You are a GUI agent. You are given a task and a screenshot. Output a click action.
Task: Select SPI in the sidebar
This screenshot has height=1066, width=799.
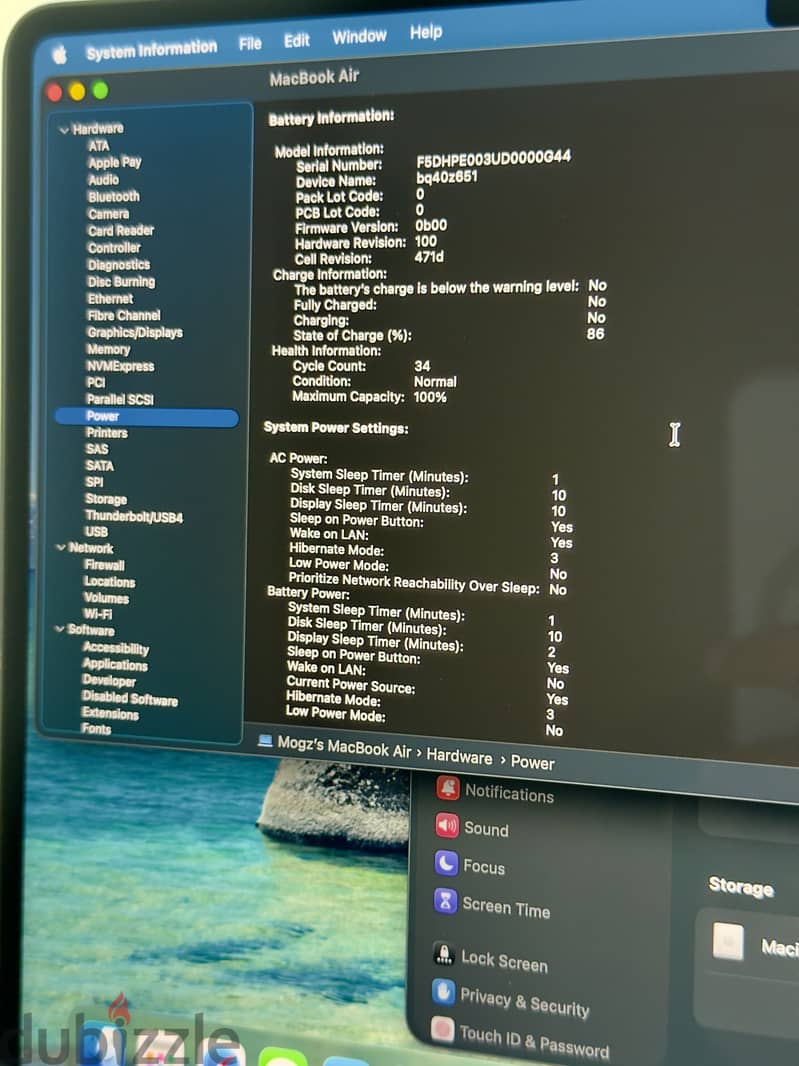[x=95, y=482]
